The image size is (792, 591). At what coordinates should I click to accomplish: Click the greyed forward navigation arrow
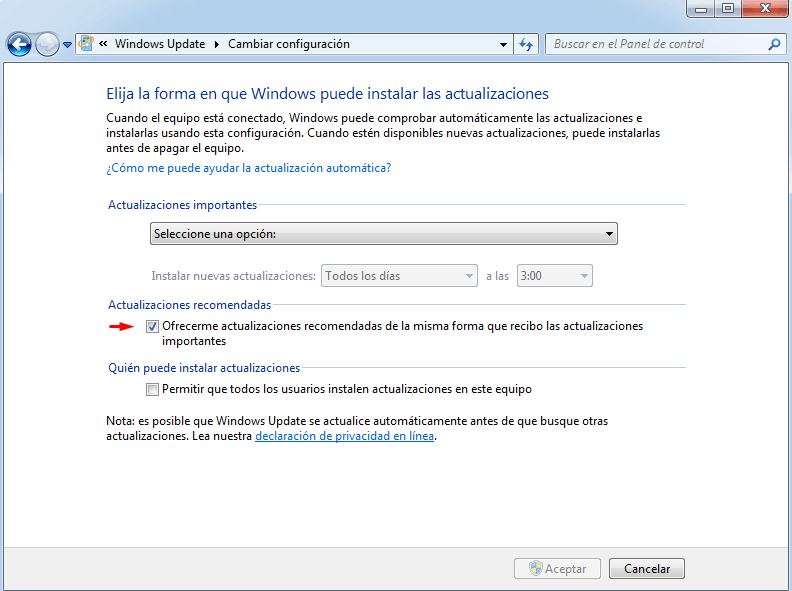(47, 44)
